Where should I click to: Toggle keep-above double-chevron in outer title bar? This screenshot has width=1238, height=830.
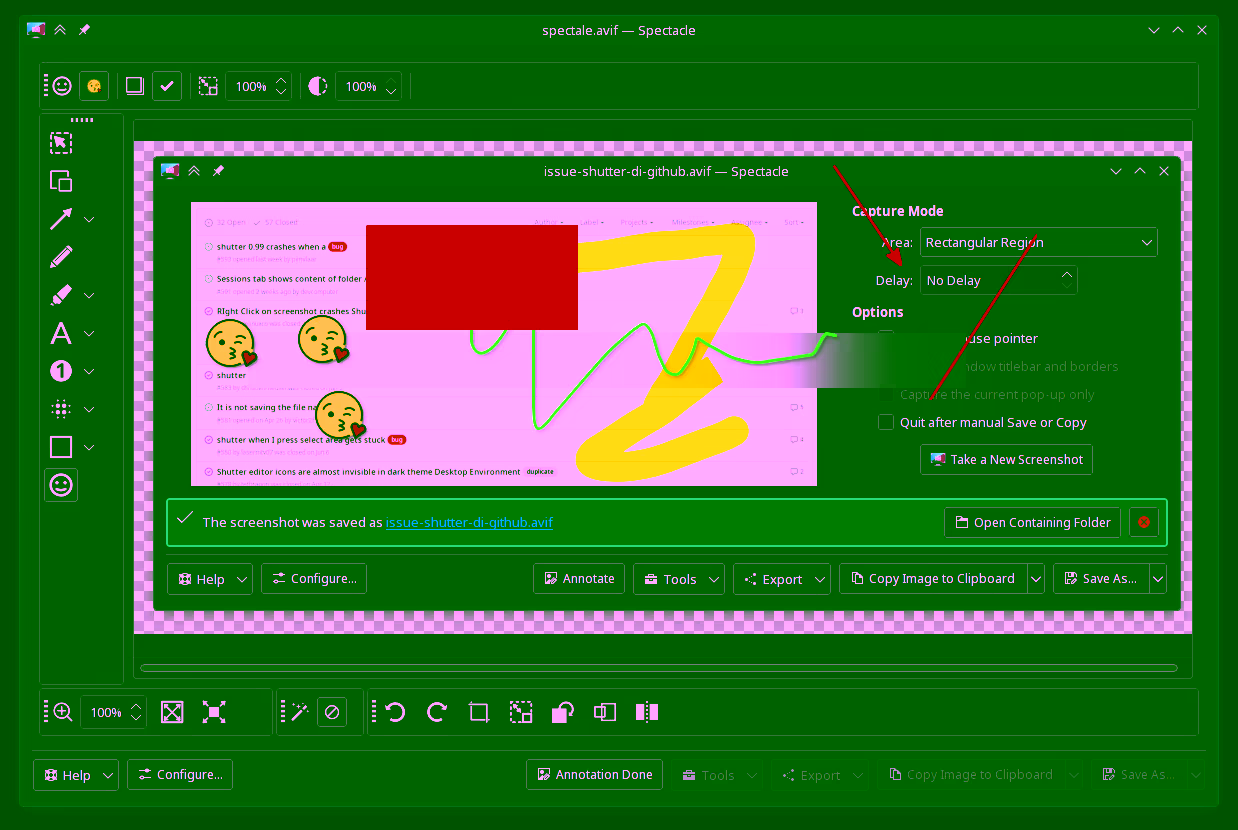coord(60,30)
